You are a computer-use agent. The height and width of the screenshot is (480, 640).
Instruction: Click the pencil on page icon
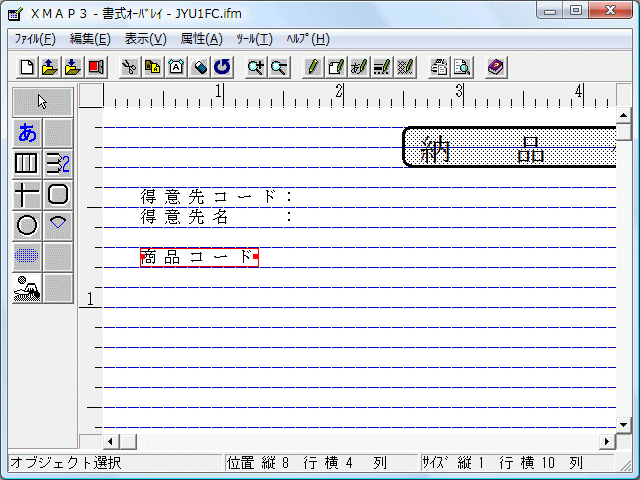[336, 67]
